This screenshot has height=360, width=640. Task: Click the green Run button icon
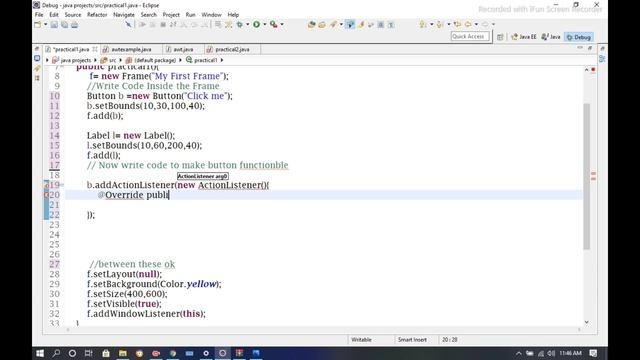(x=257, y=24)
